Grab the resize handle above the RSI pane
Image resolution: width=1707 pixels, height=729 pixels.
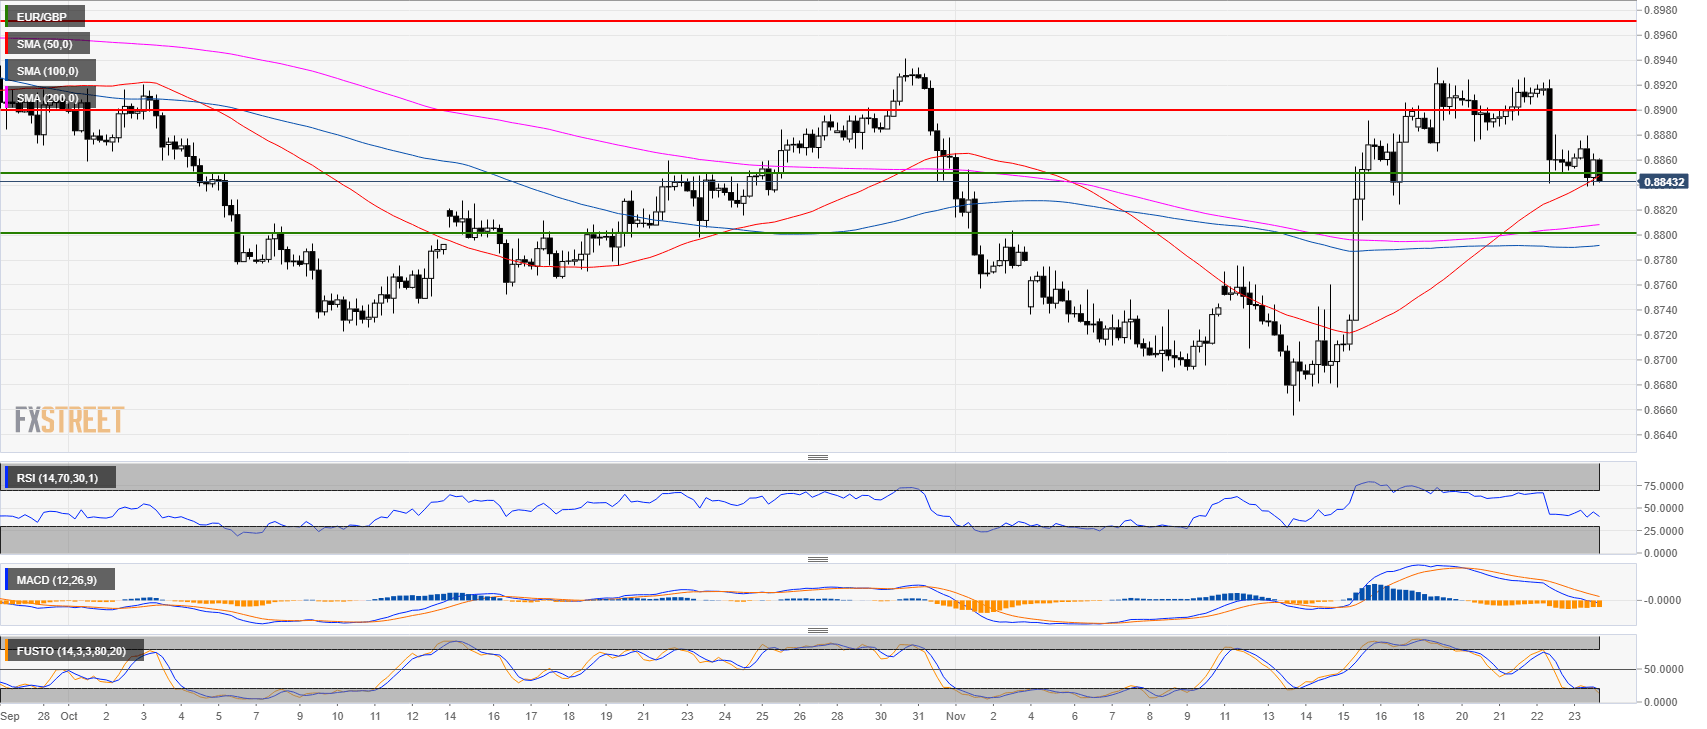coord(817,457)
